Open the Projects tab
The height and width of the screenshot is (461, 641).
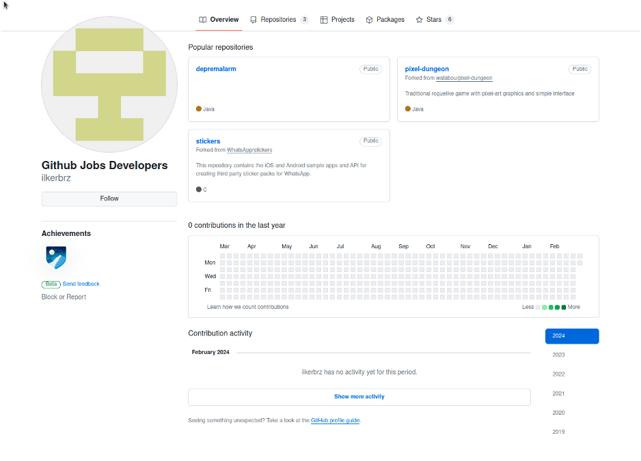click(x=337, y=20)
